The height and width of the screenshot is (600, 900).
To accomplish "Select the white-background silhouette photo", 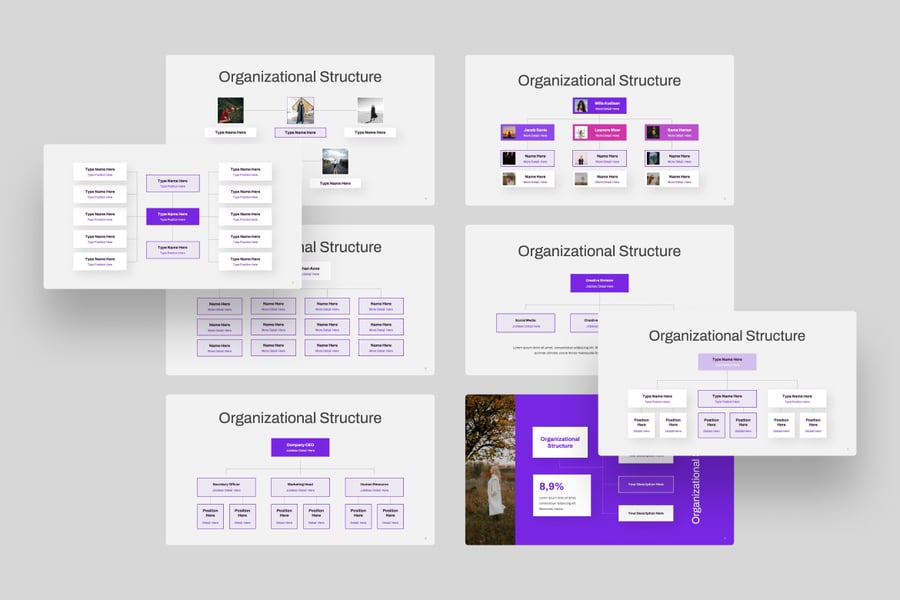I will pos(370,110).
